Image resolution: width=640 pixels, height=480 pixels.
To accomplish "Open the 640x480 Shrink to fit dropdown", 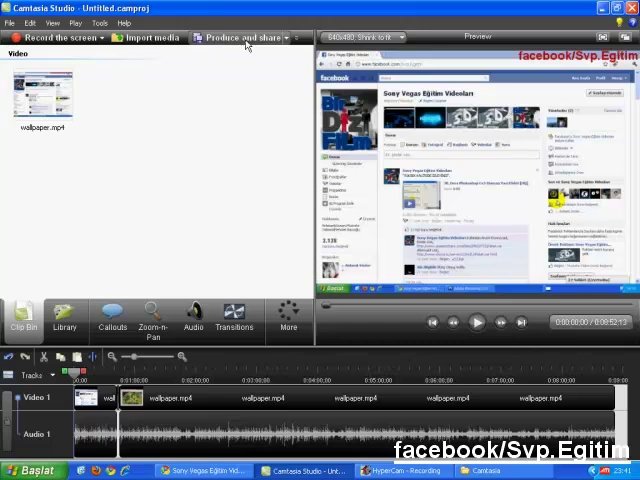I will pyautogui.click(x=363, y=38).
